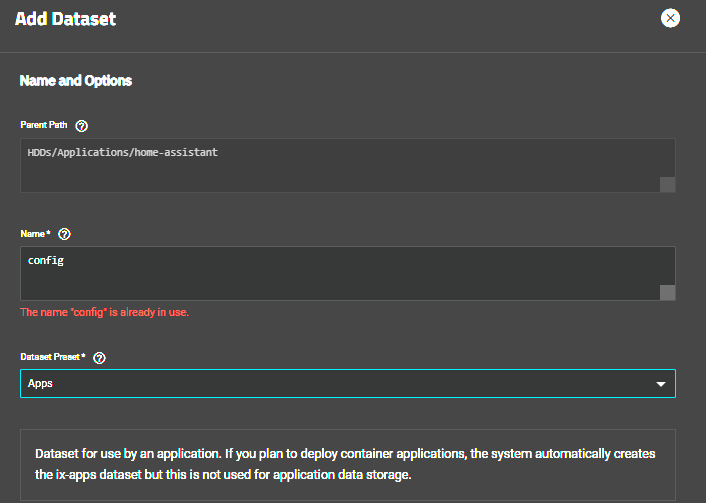
Task: Click the red name already in use error
Action: pyautogui.click(x=105, y=312)
